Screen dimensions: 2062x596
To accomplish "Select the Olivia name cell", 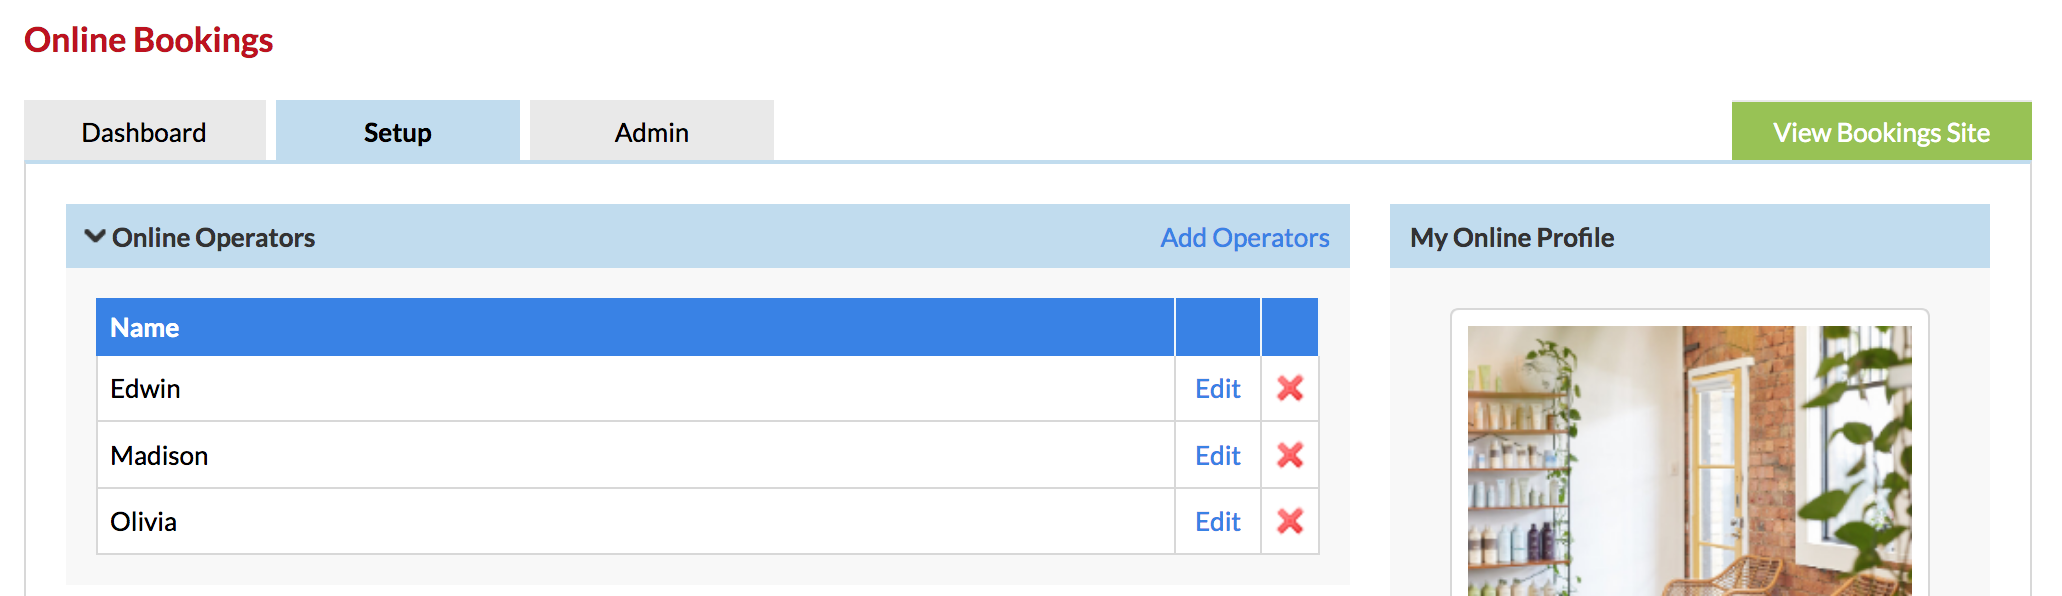I will tap(636, 522).
